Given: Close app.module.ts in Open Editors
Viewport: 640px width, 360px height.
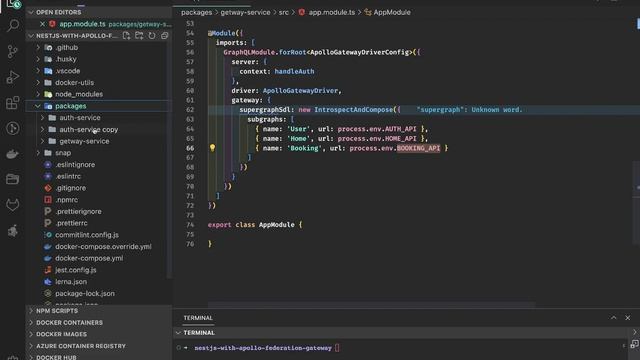Looking at the screenshot, I should click(42, 24).
